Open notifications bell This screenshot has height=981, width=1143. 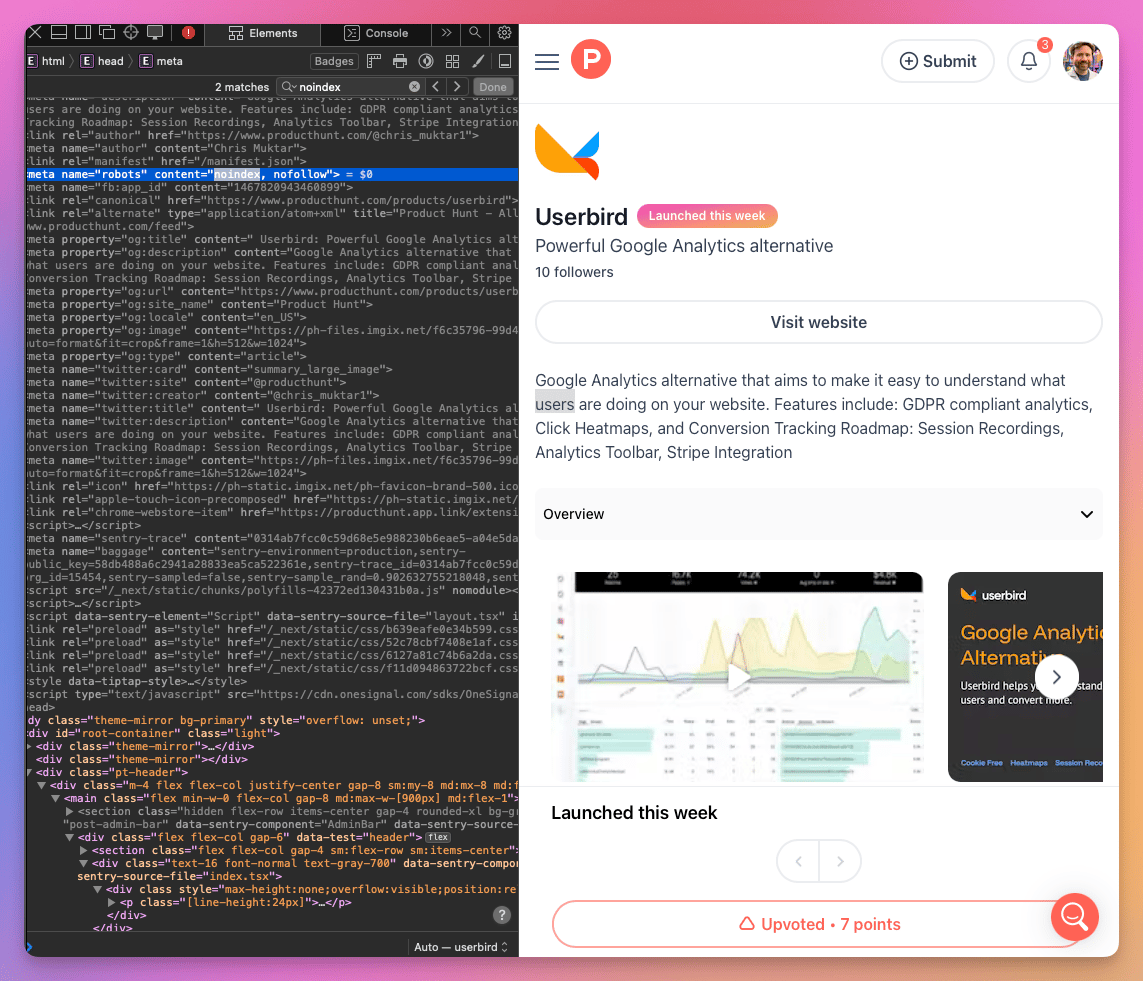[x=1029, y=61]
